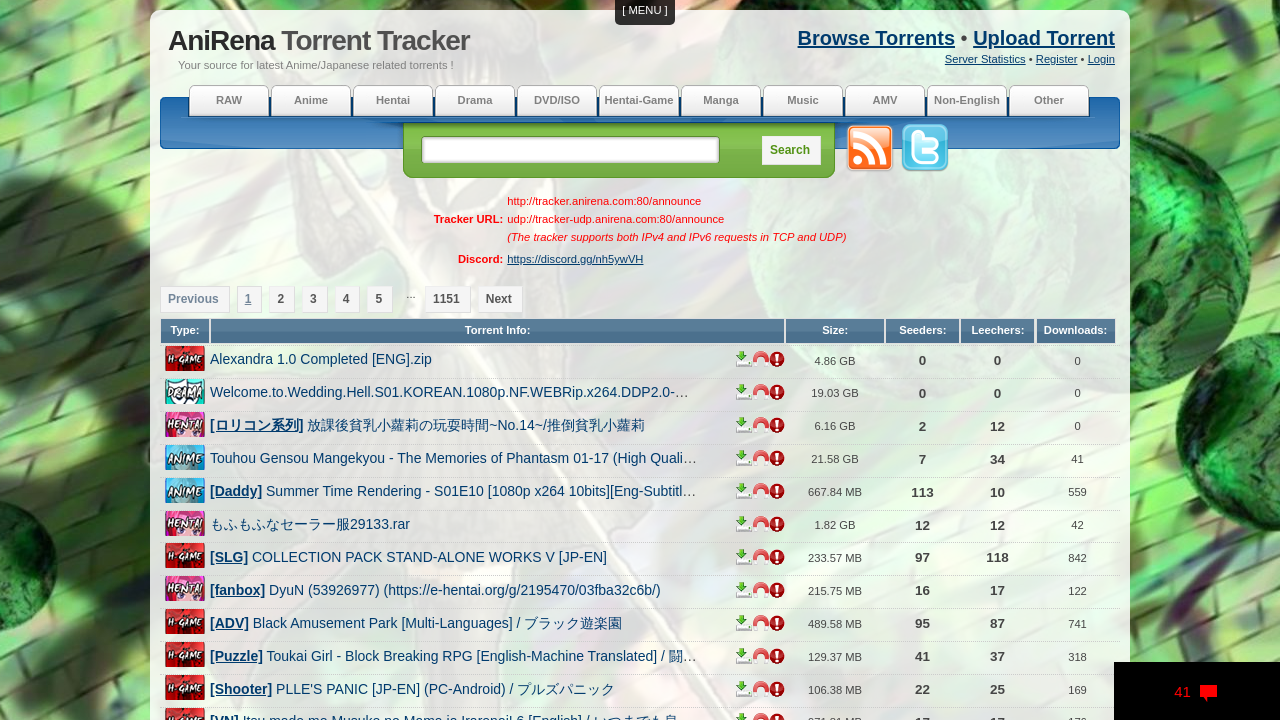
Task: Click Anime type icon beside Summer Time Rendering
Action: [x=185, y=491]
